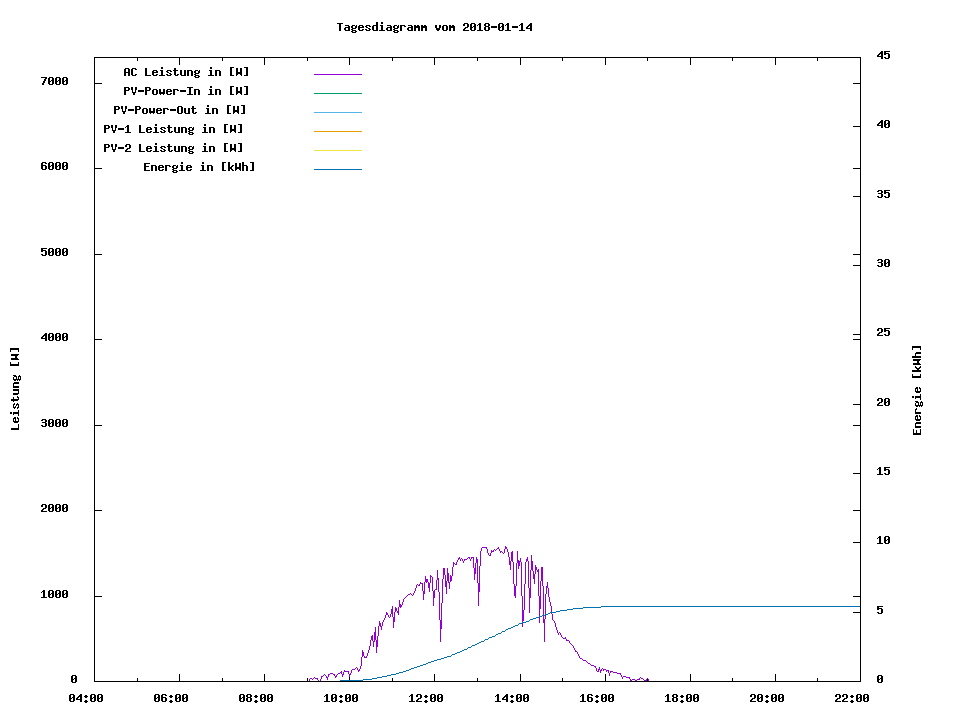Screen dimensions: 960x720
Task: Click the 7000 value on the power axis
Action: 54,81
